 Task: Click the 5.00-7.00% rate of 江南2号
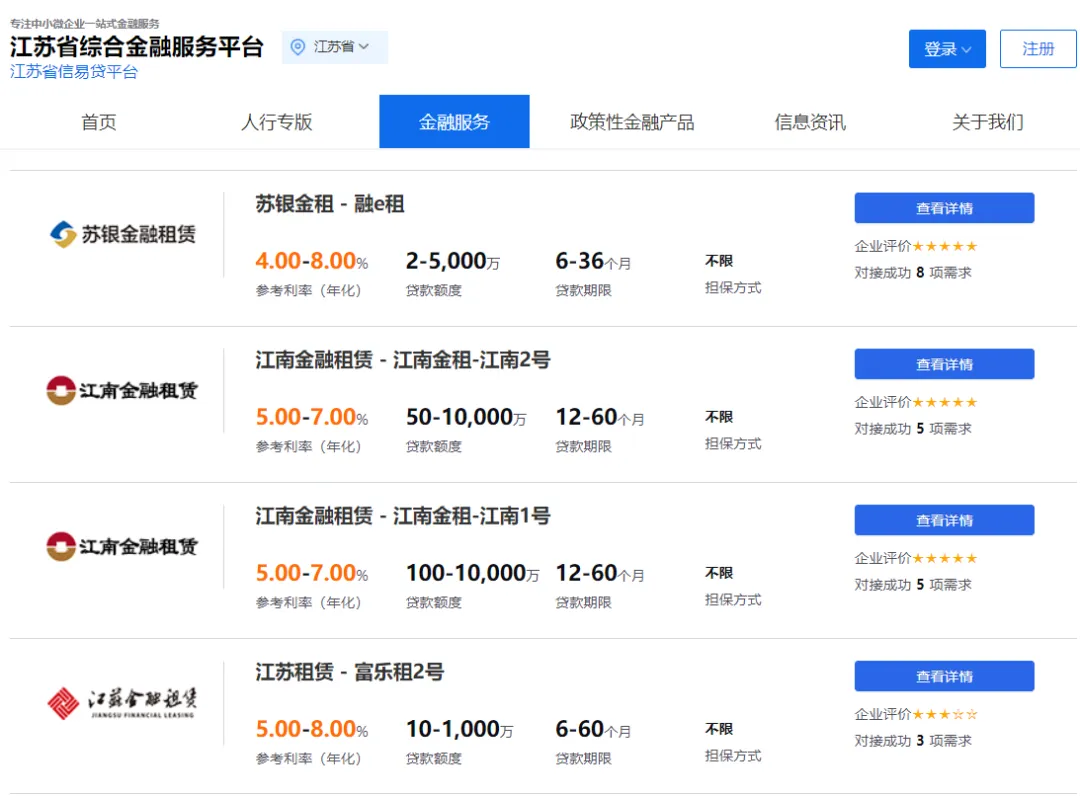click(311, 417)
